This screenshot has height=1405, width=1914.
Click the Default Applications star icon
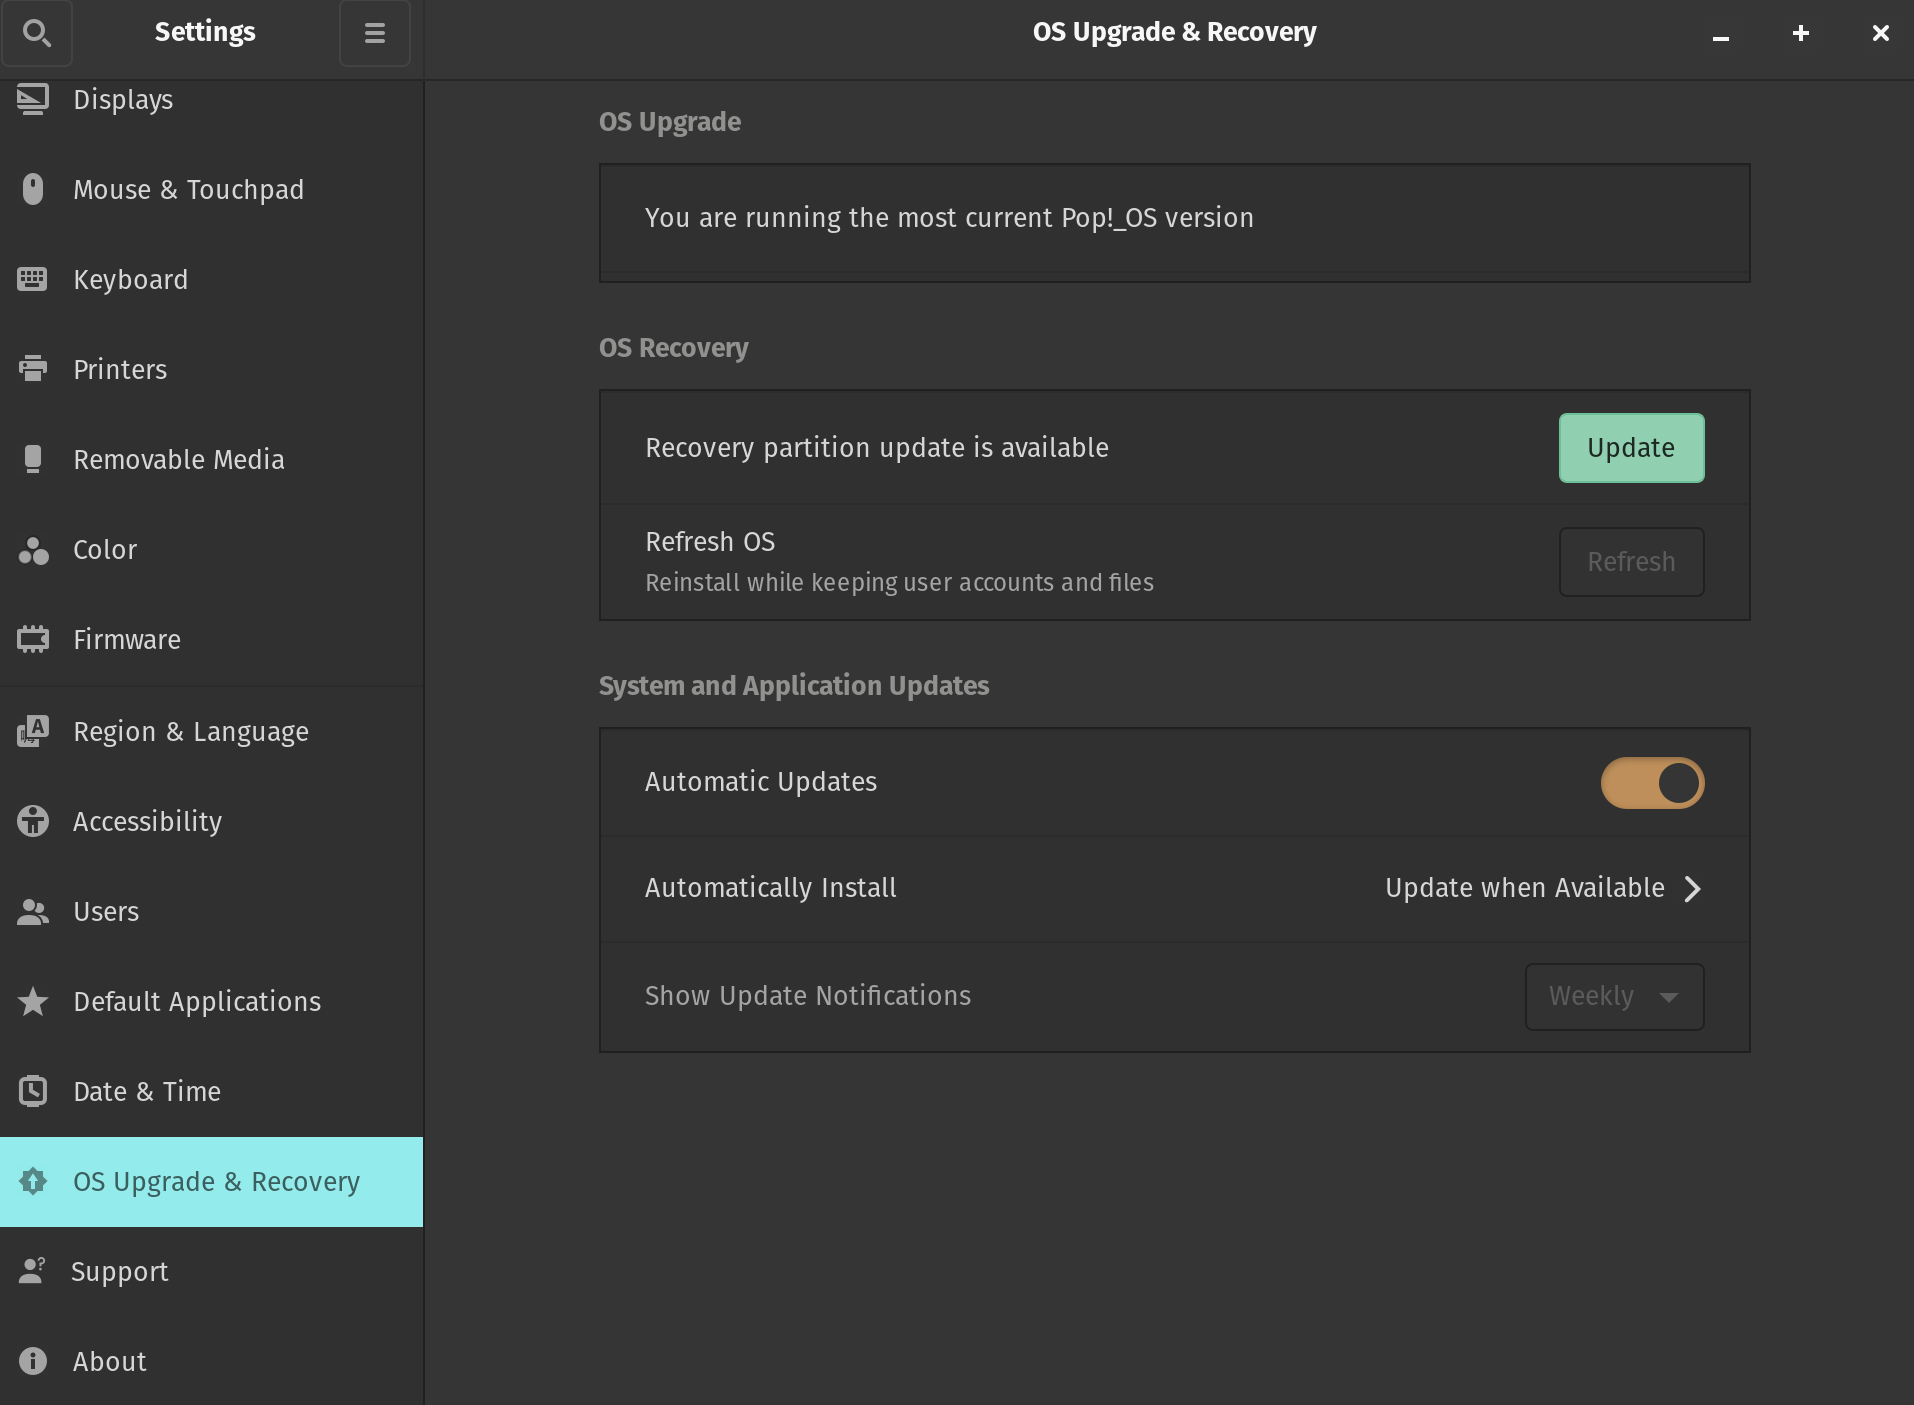tap(33, 1001)
